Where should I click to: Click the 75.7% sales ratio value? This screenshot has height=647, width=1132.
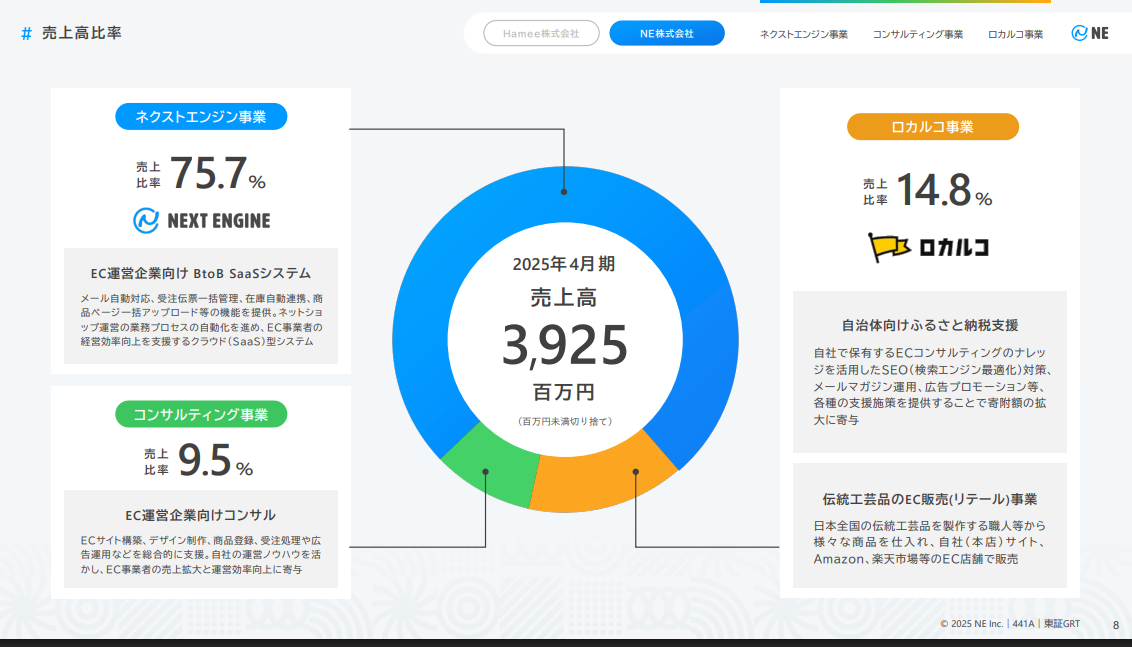(x=217, y=174)
